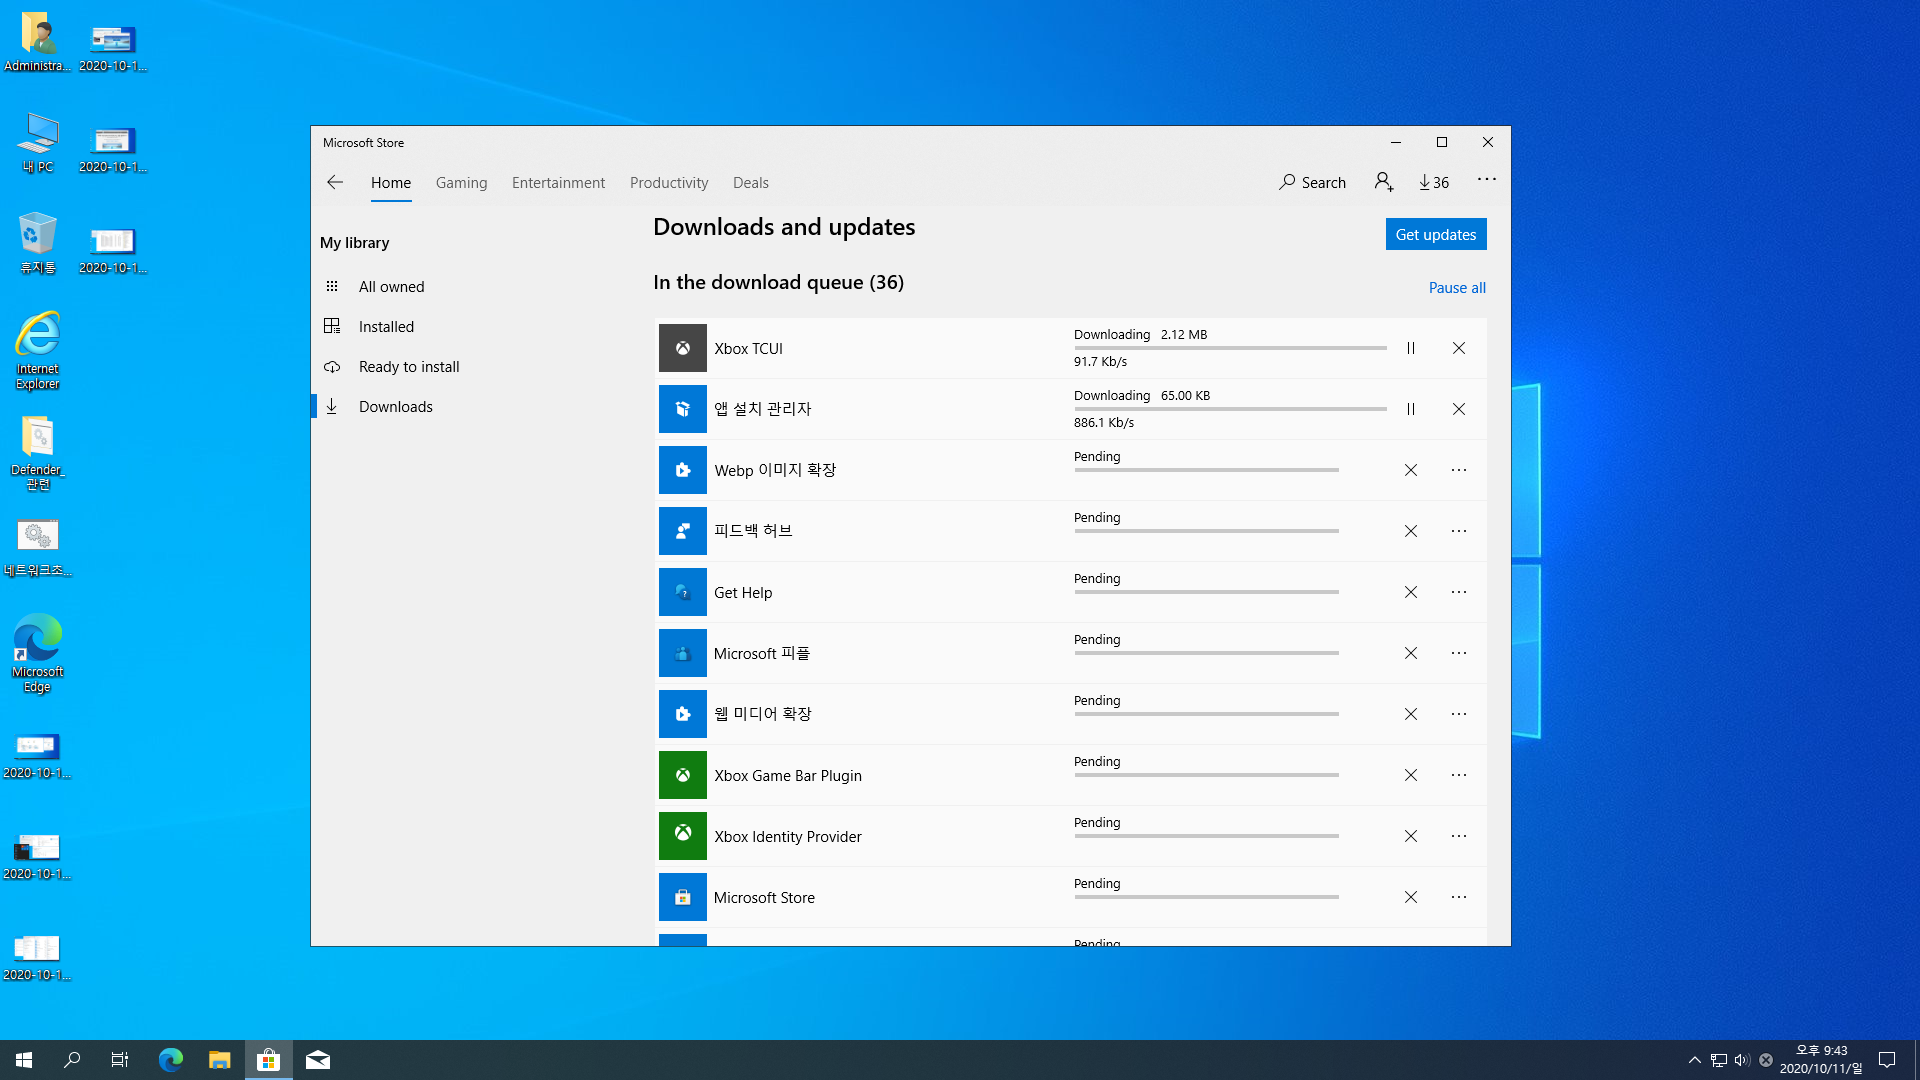Click the Xbox TCUI download progress bar
This screenshot has width=1920, height=1080.
(1229, 348)
